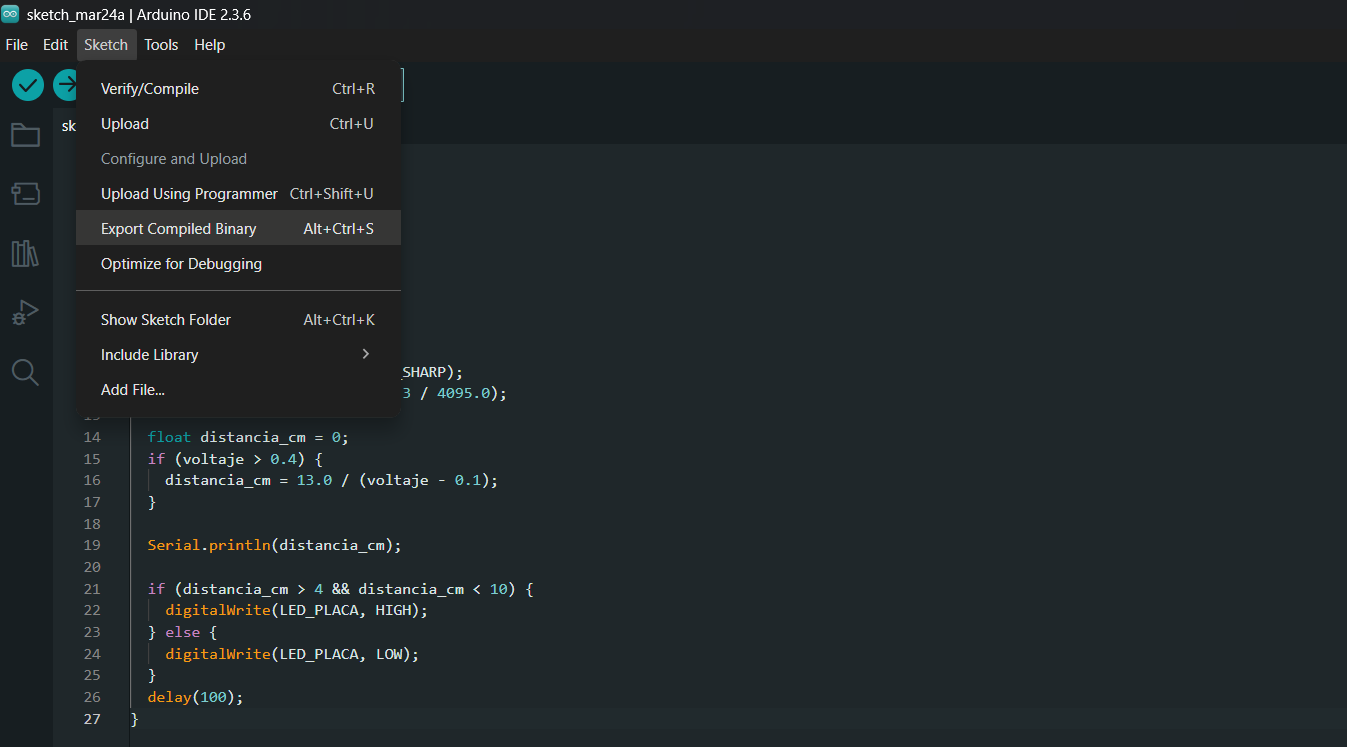Expand the Include Library submenu
This screenshot has height=747, width=1347.
tap(149, 354)
